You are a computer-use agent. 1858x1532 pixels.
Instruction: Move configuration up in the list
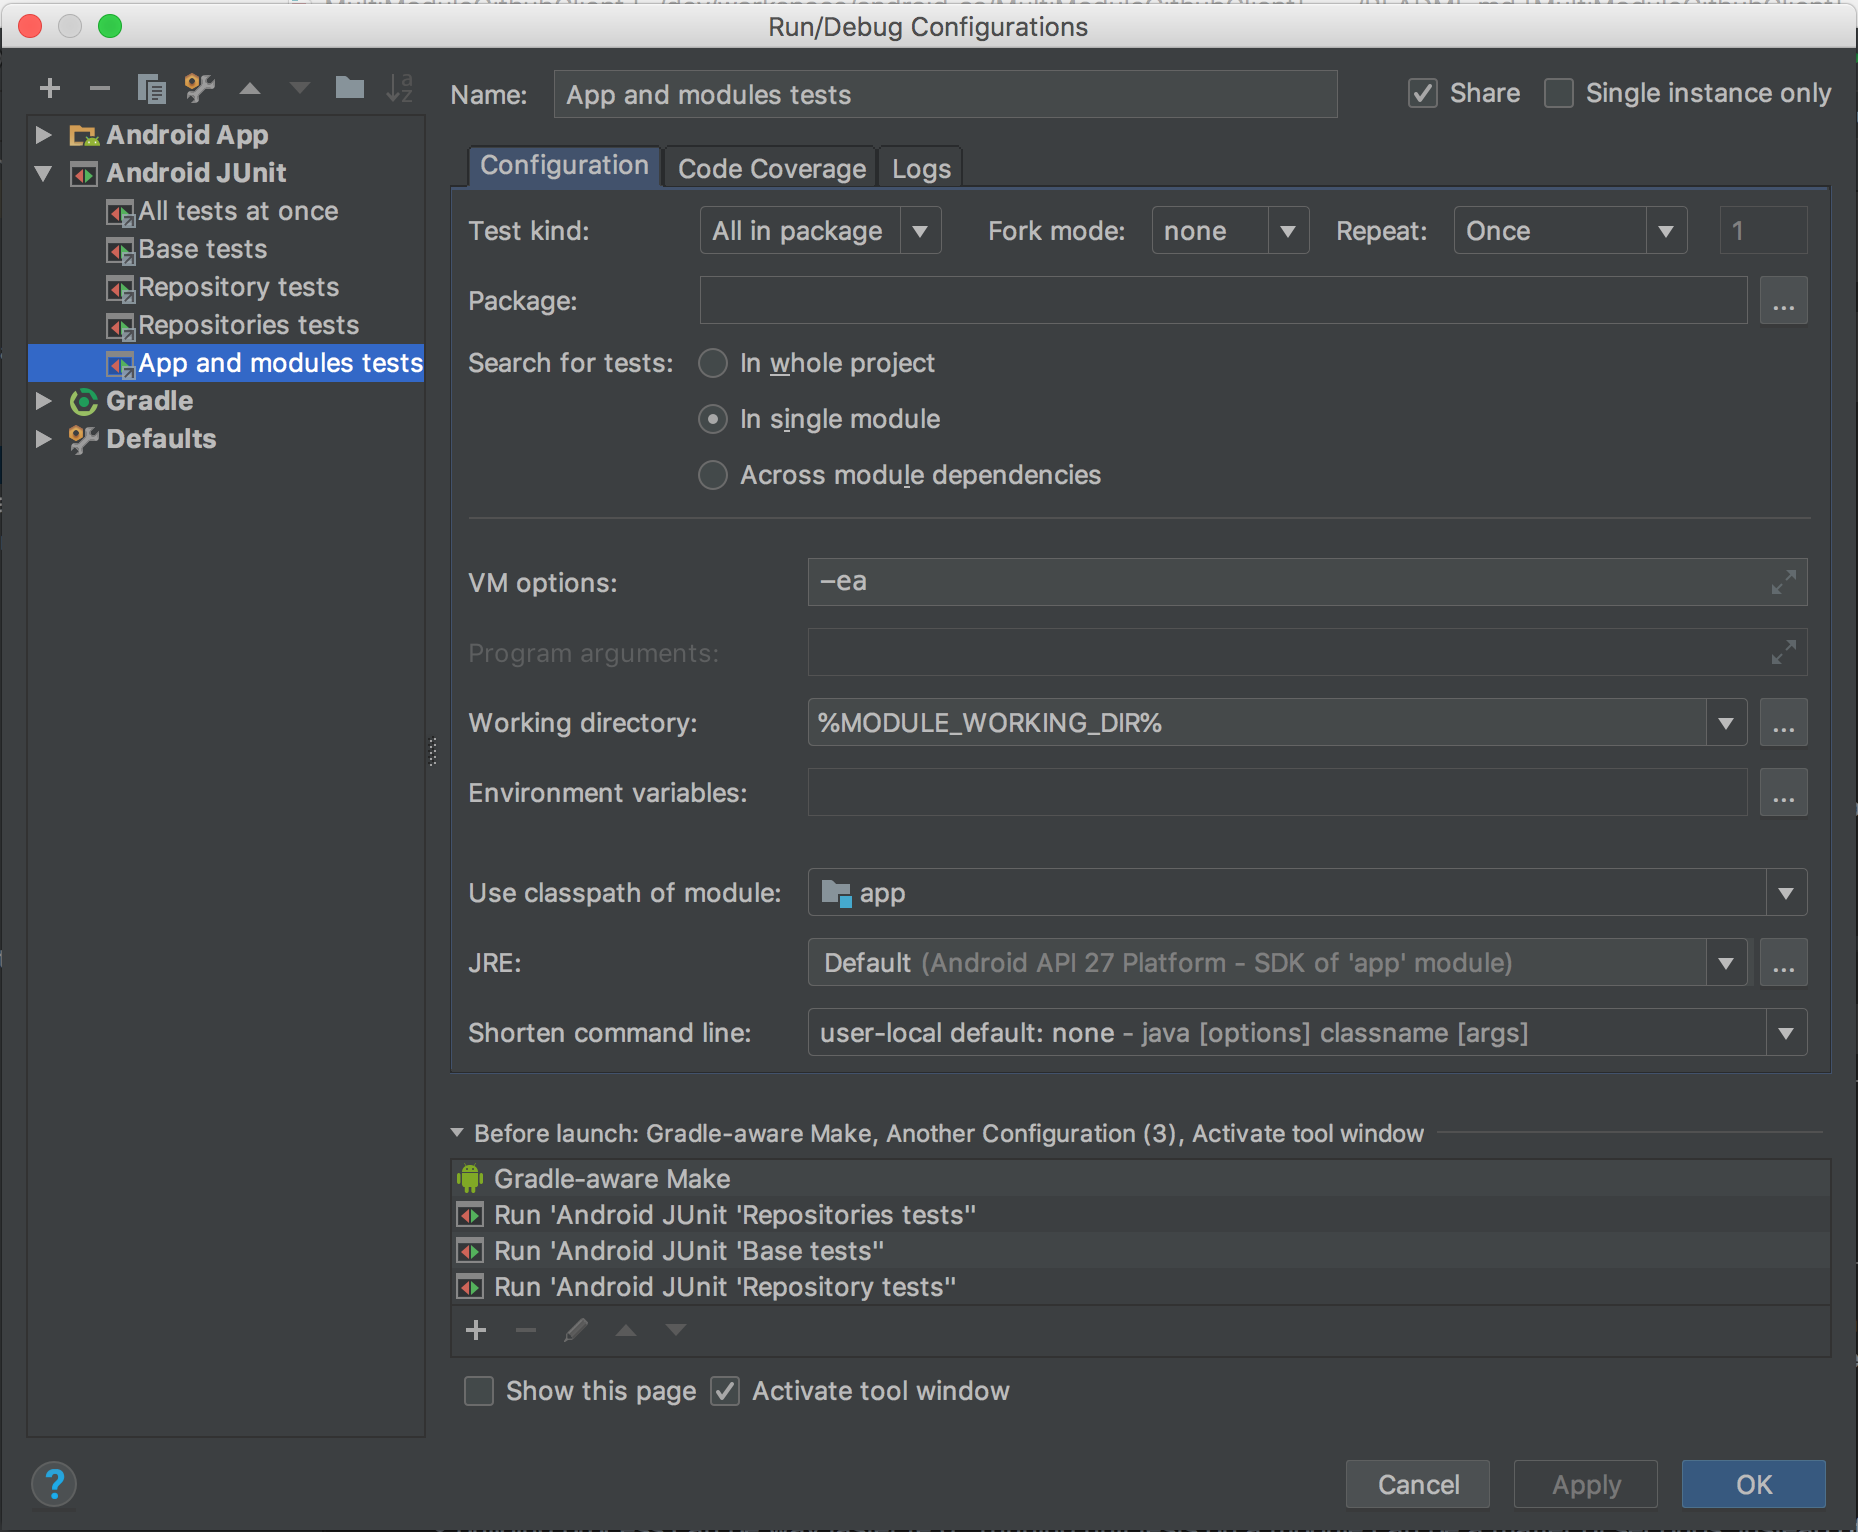pos(250,89)
